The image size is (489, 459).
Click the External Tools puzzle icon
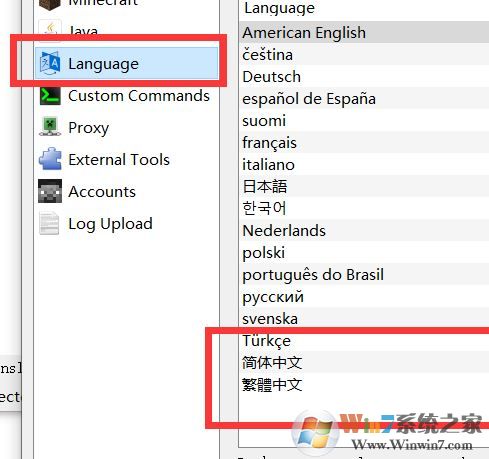pyautogui.click(x=50, y=159)
